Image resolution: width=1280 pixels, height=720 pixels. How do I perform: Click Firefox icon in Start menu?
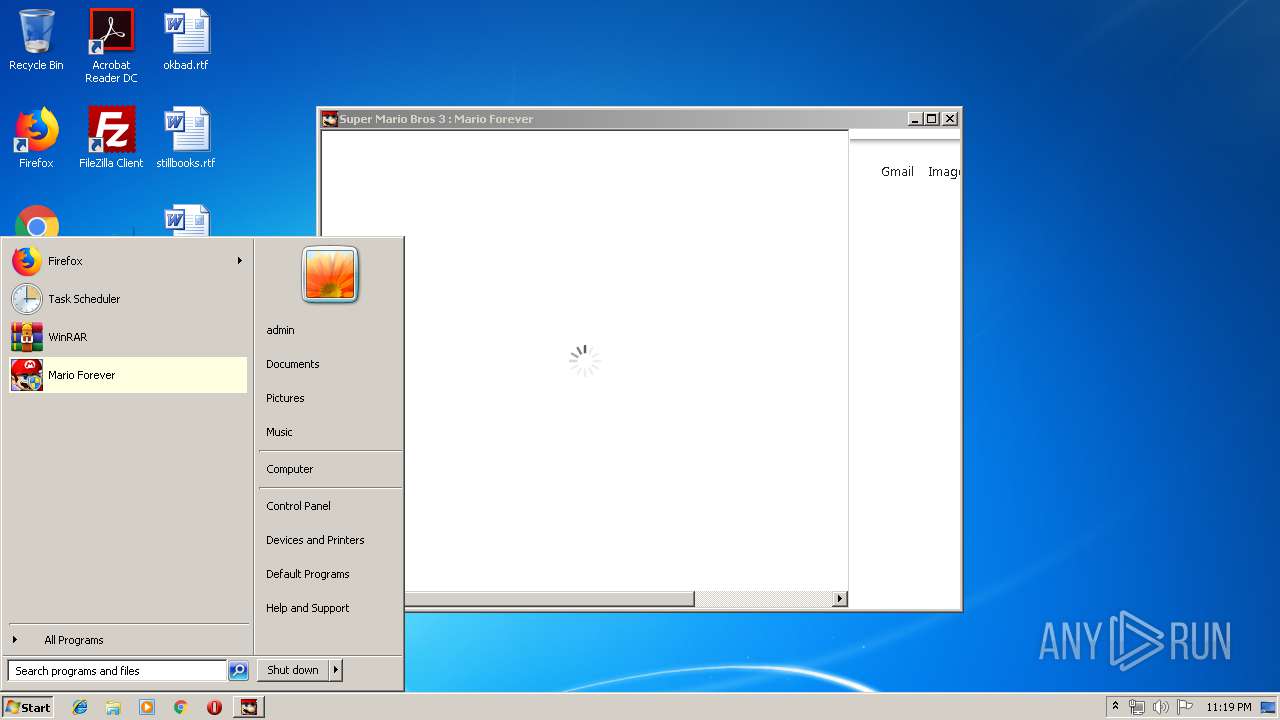coord(27,261)
